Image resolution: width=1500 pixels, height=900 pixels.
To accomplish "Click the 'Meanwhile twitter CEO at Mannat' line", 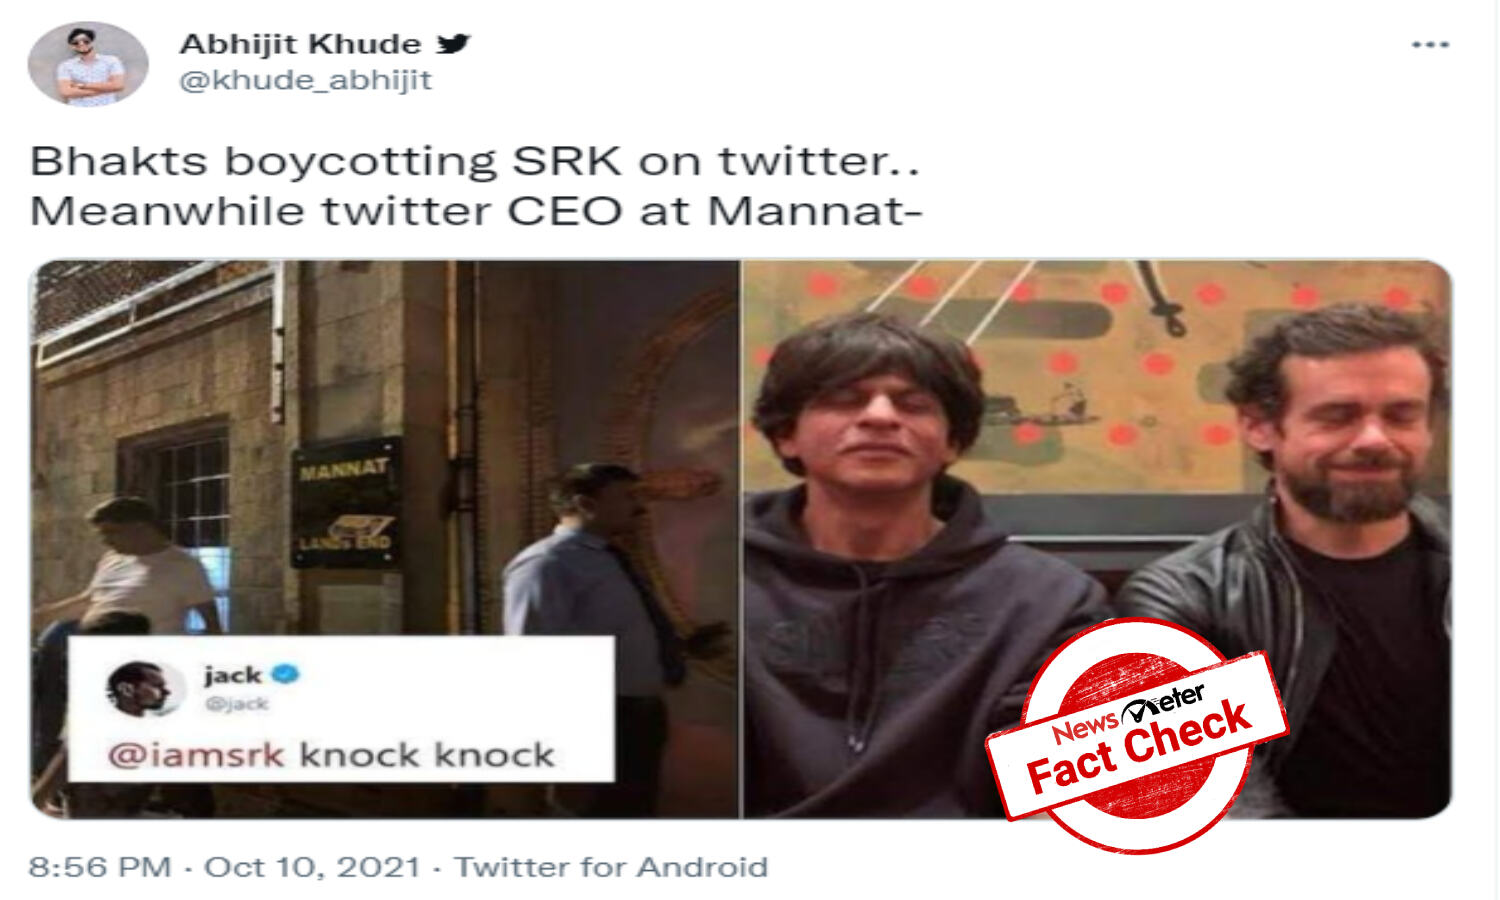I will pyautogui.click(x=475, y=211).
